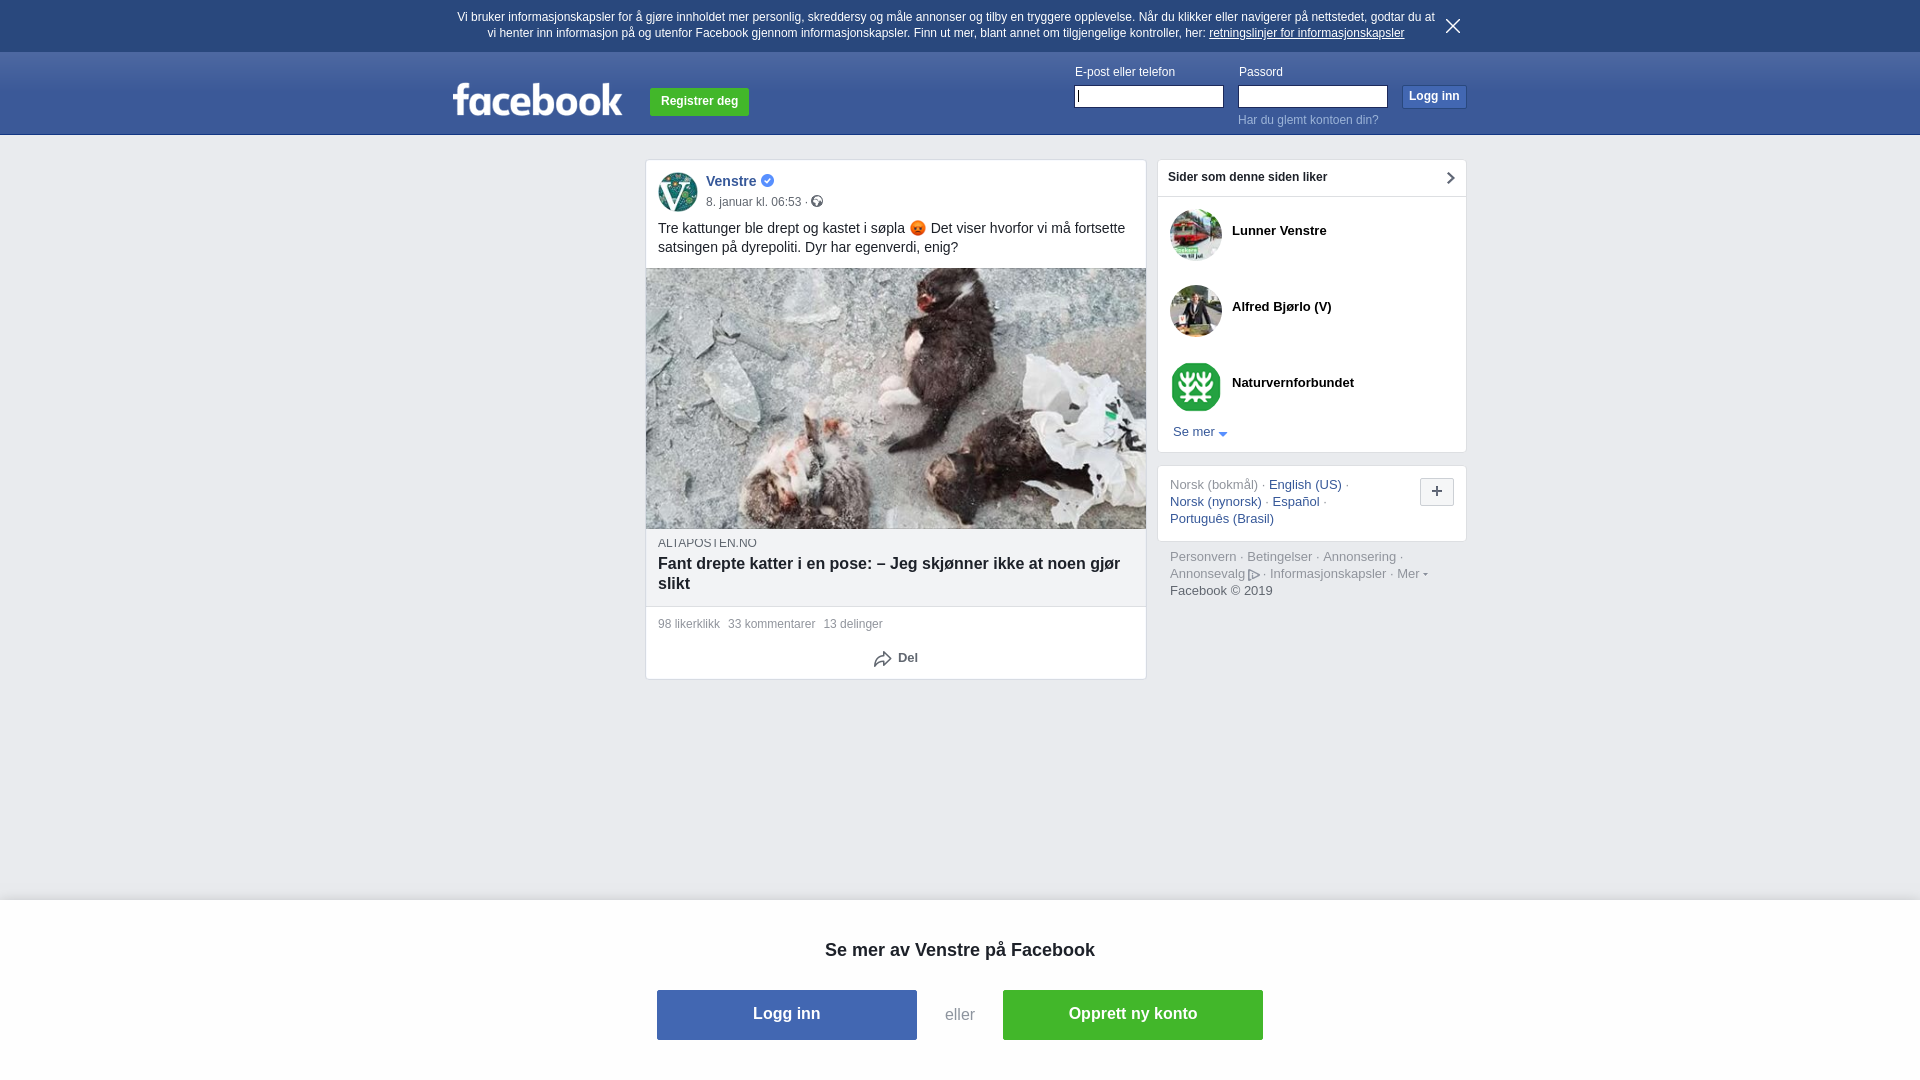The image size is (1920, 1080).
Task: Open the Mer footer dropdown
Action: pos(1412,574)
